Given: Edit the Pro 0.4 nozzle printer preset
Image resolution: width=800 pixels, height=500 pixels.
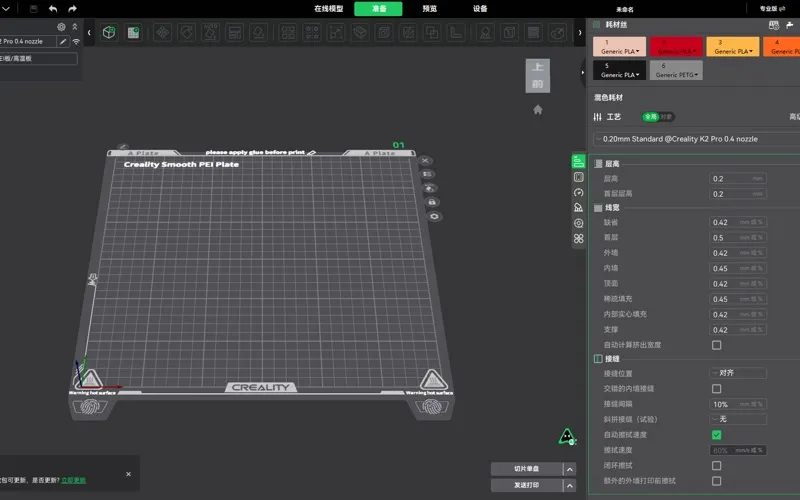Looking at the screenshot, I should tap(63, 41).
